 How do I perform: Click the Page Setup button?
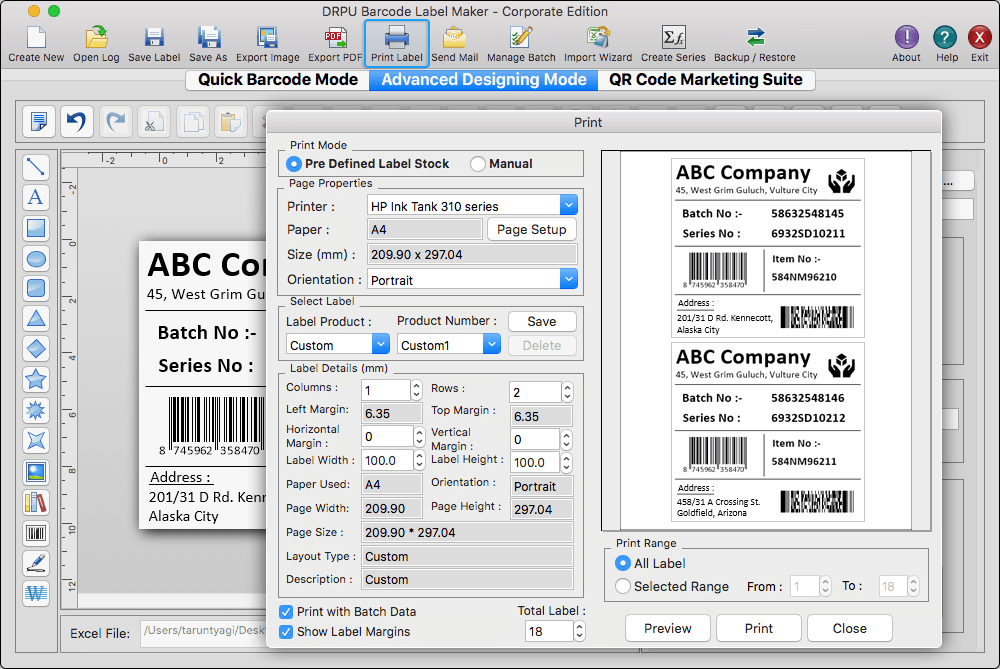pyautogui.click(x=532, y=230)
